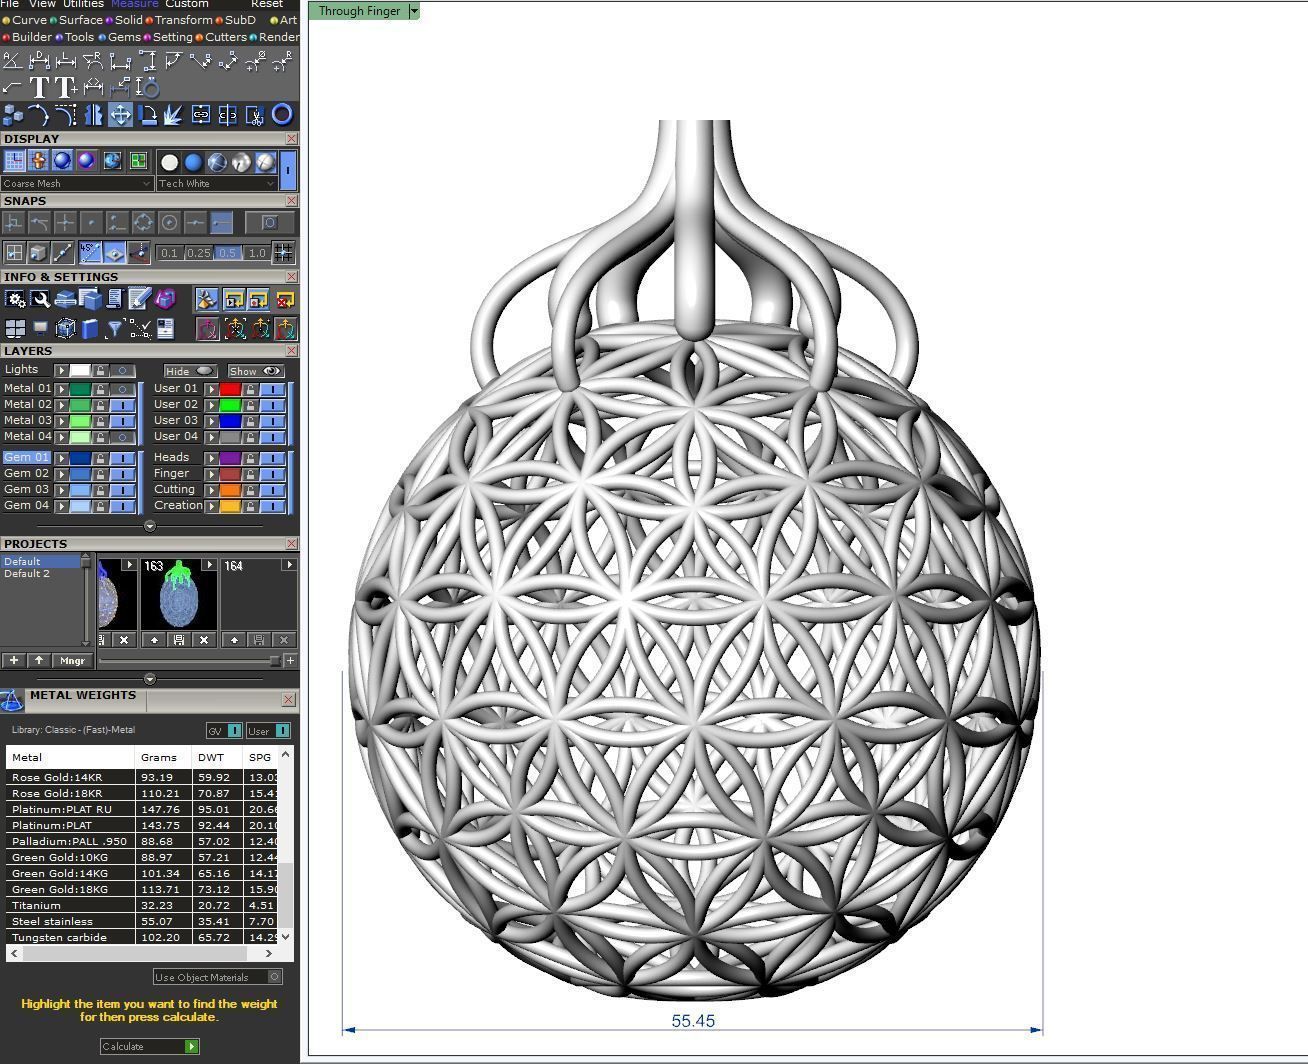Open the ring size measure tool

pyautogui.click(x=147, y=88)
